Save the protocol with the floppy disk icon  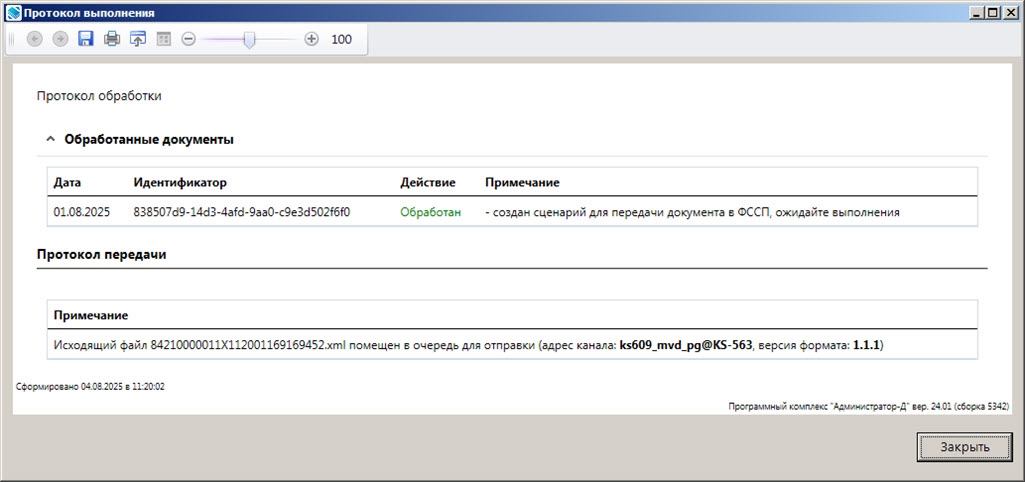tap(86, 39)
